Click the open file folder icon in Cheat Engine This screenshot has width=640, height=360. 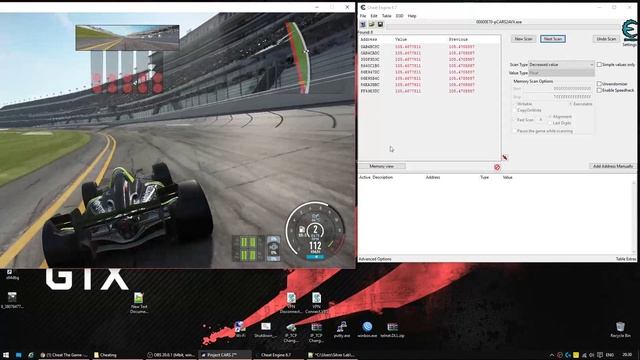[x=371, y=25]
